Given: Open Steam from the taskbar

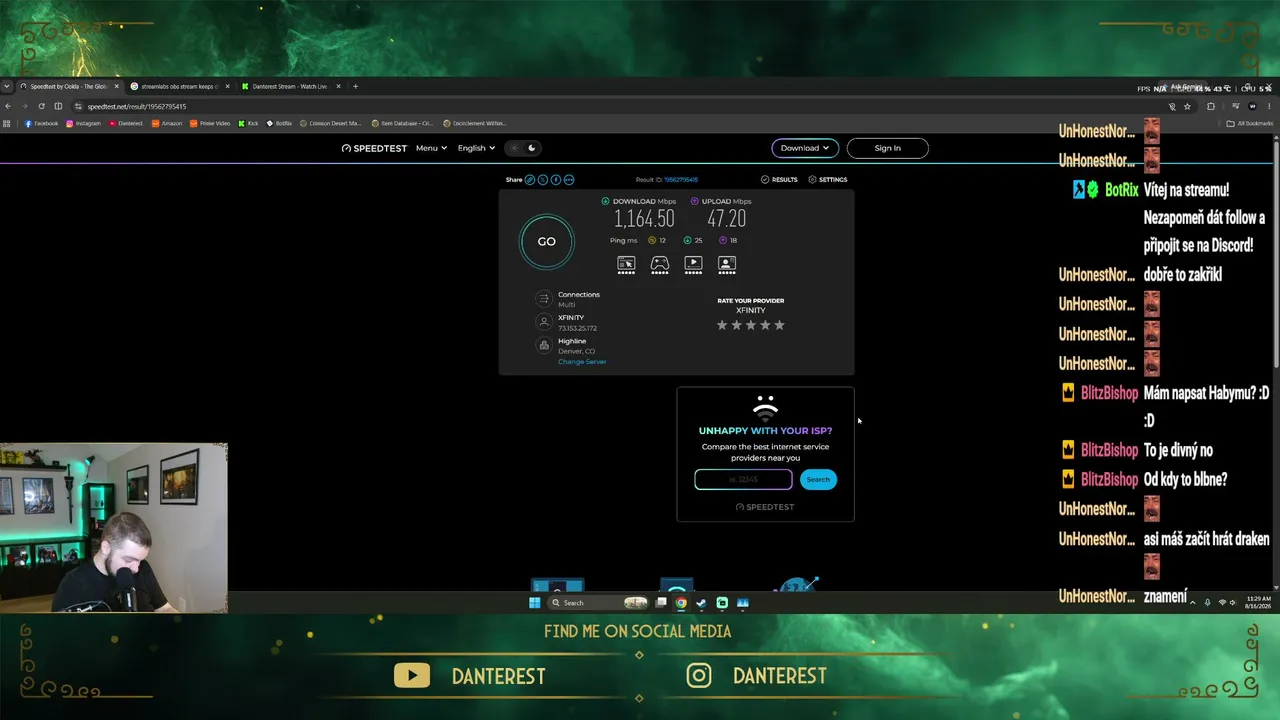Looking at the screenshot, I should 701,603.
